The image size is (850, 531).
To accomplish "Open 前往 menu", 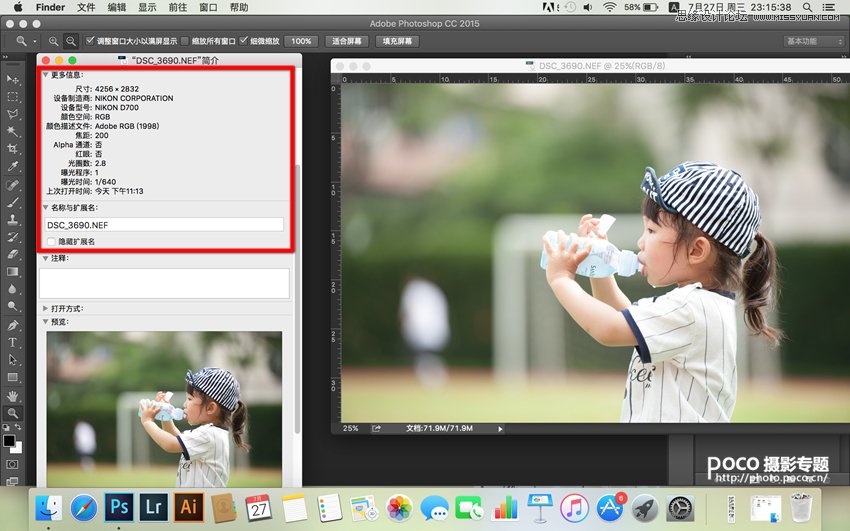I will pyautogui.click(x=178, y=7).
